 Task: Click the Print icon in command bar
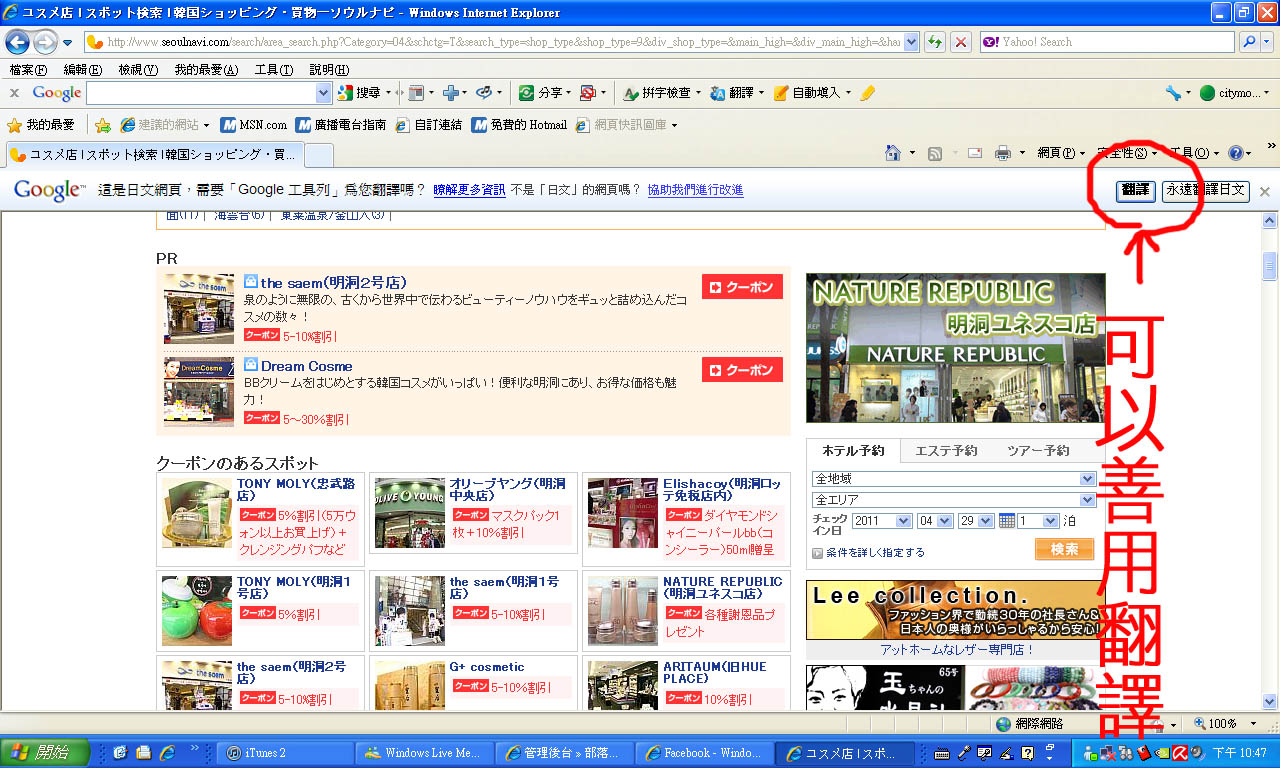1003,153
